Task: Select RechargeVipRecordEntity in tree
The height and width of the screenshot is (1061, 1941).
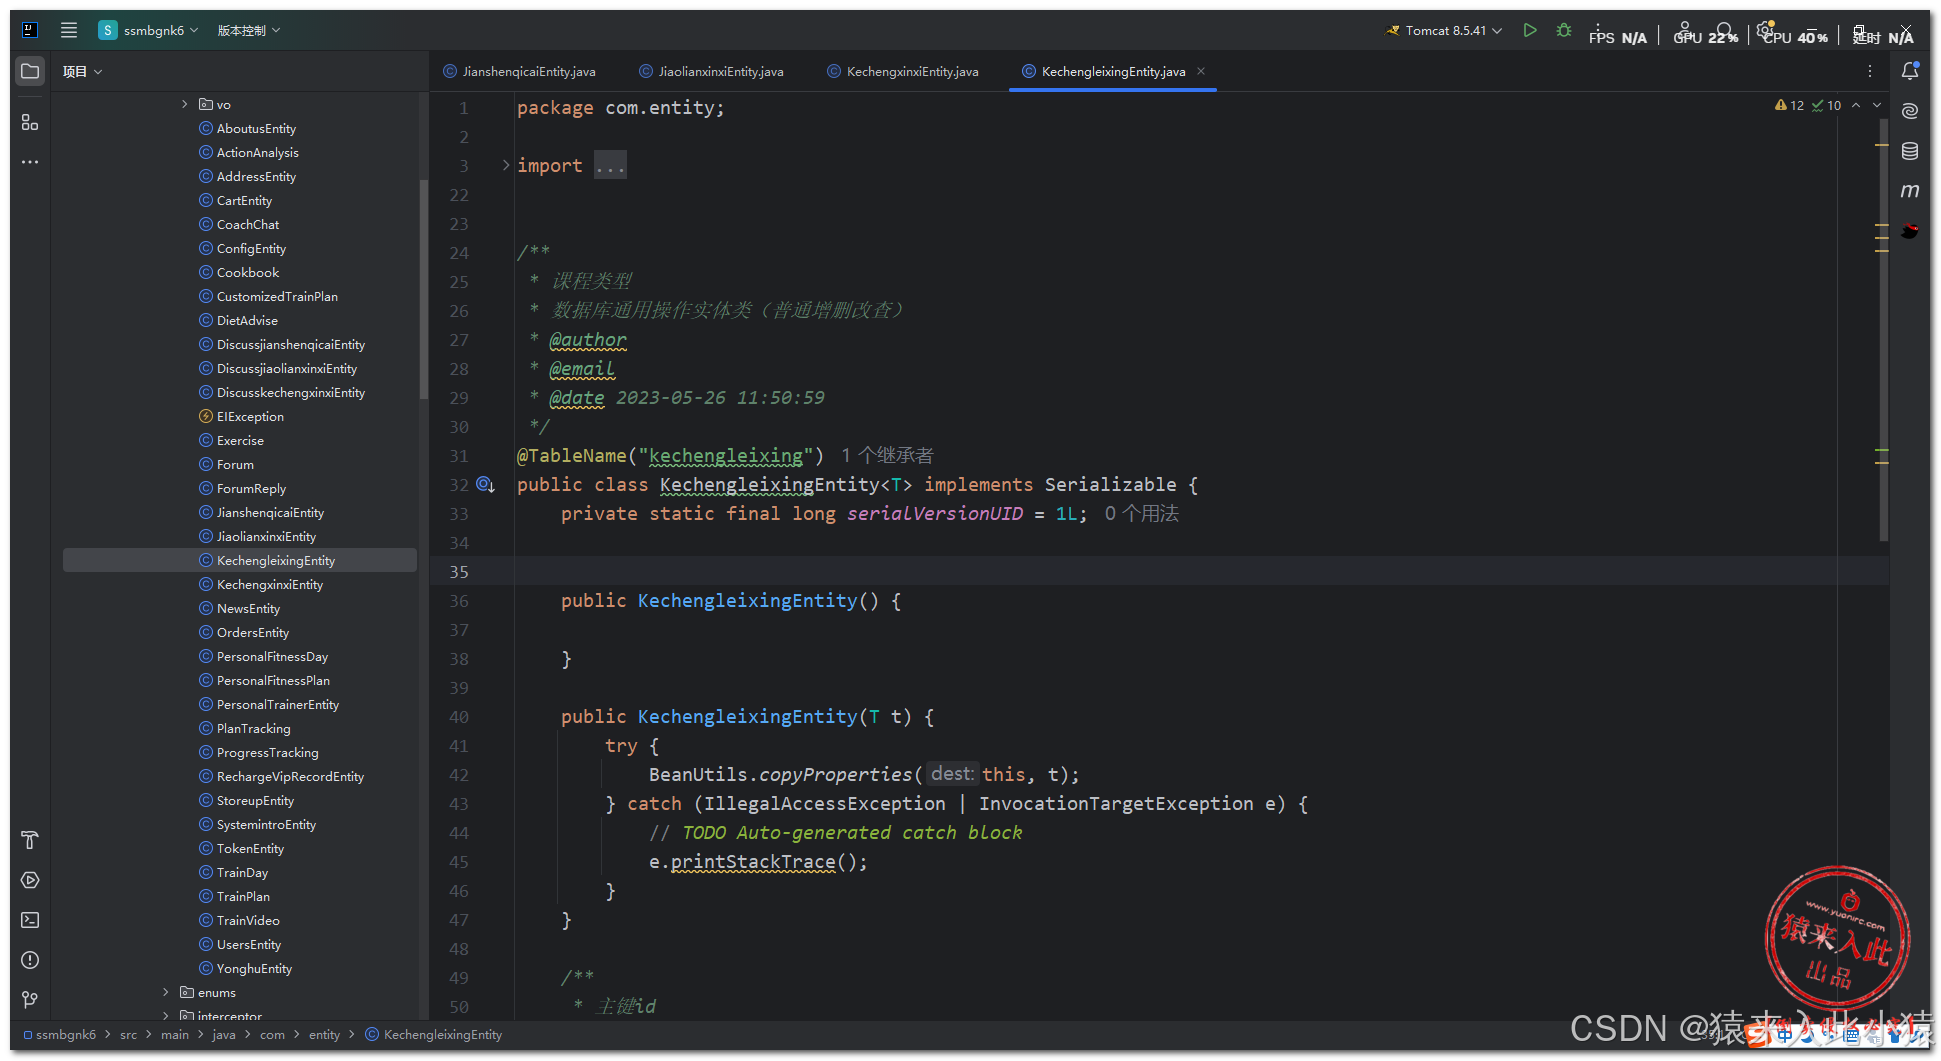Action: [x=290, y=776]
